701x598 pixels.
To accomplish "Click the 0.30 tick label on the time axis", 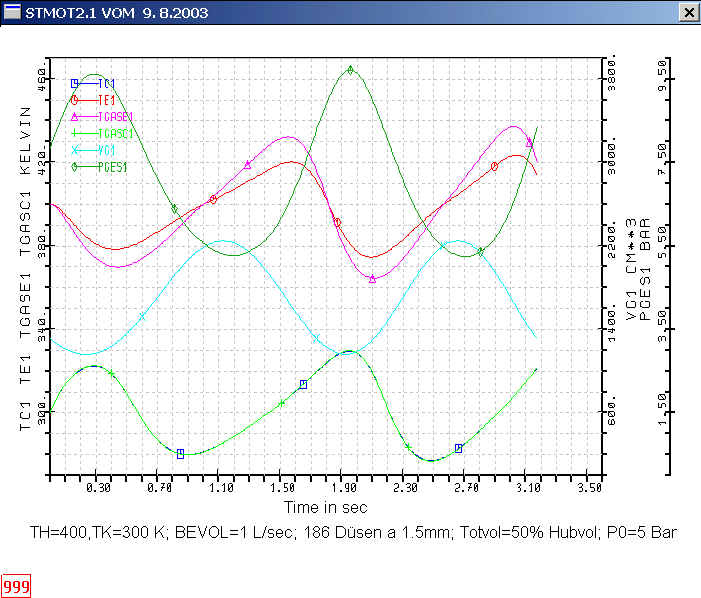I will tap(98, 489).
